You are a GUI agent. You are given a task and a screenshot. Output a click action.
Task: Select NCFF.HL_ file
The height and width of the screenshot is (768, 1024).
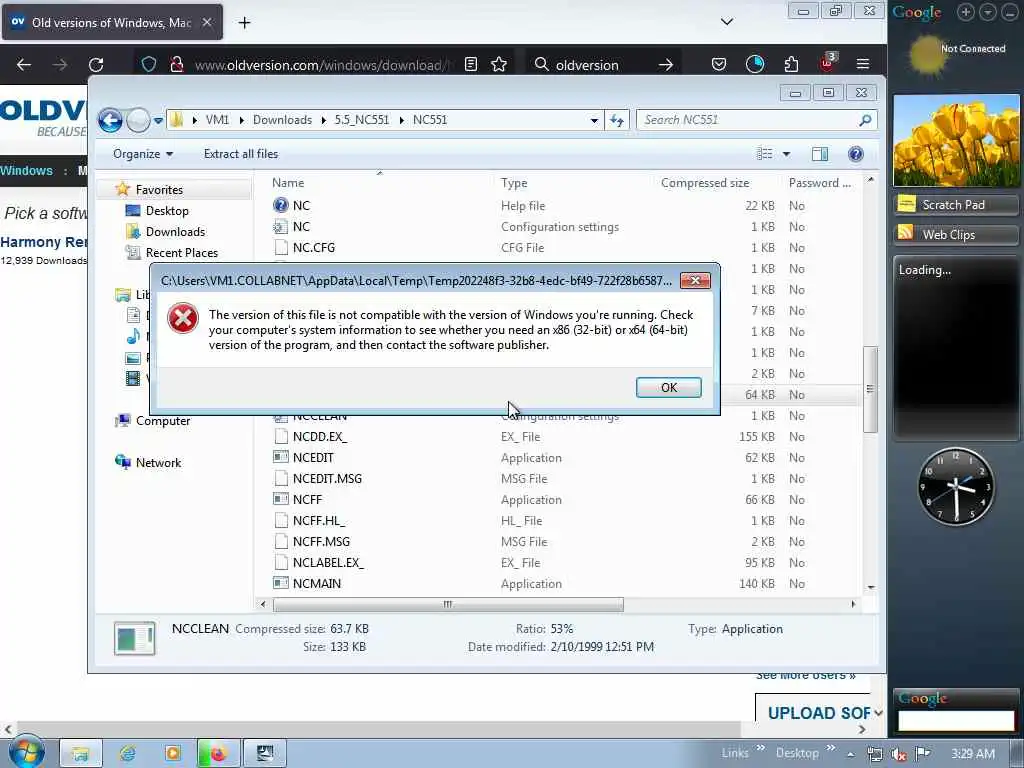click(319, 520)
